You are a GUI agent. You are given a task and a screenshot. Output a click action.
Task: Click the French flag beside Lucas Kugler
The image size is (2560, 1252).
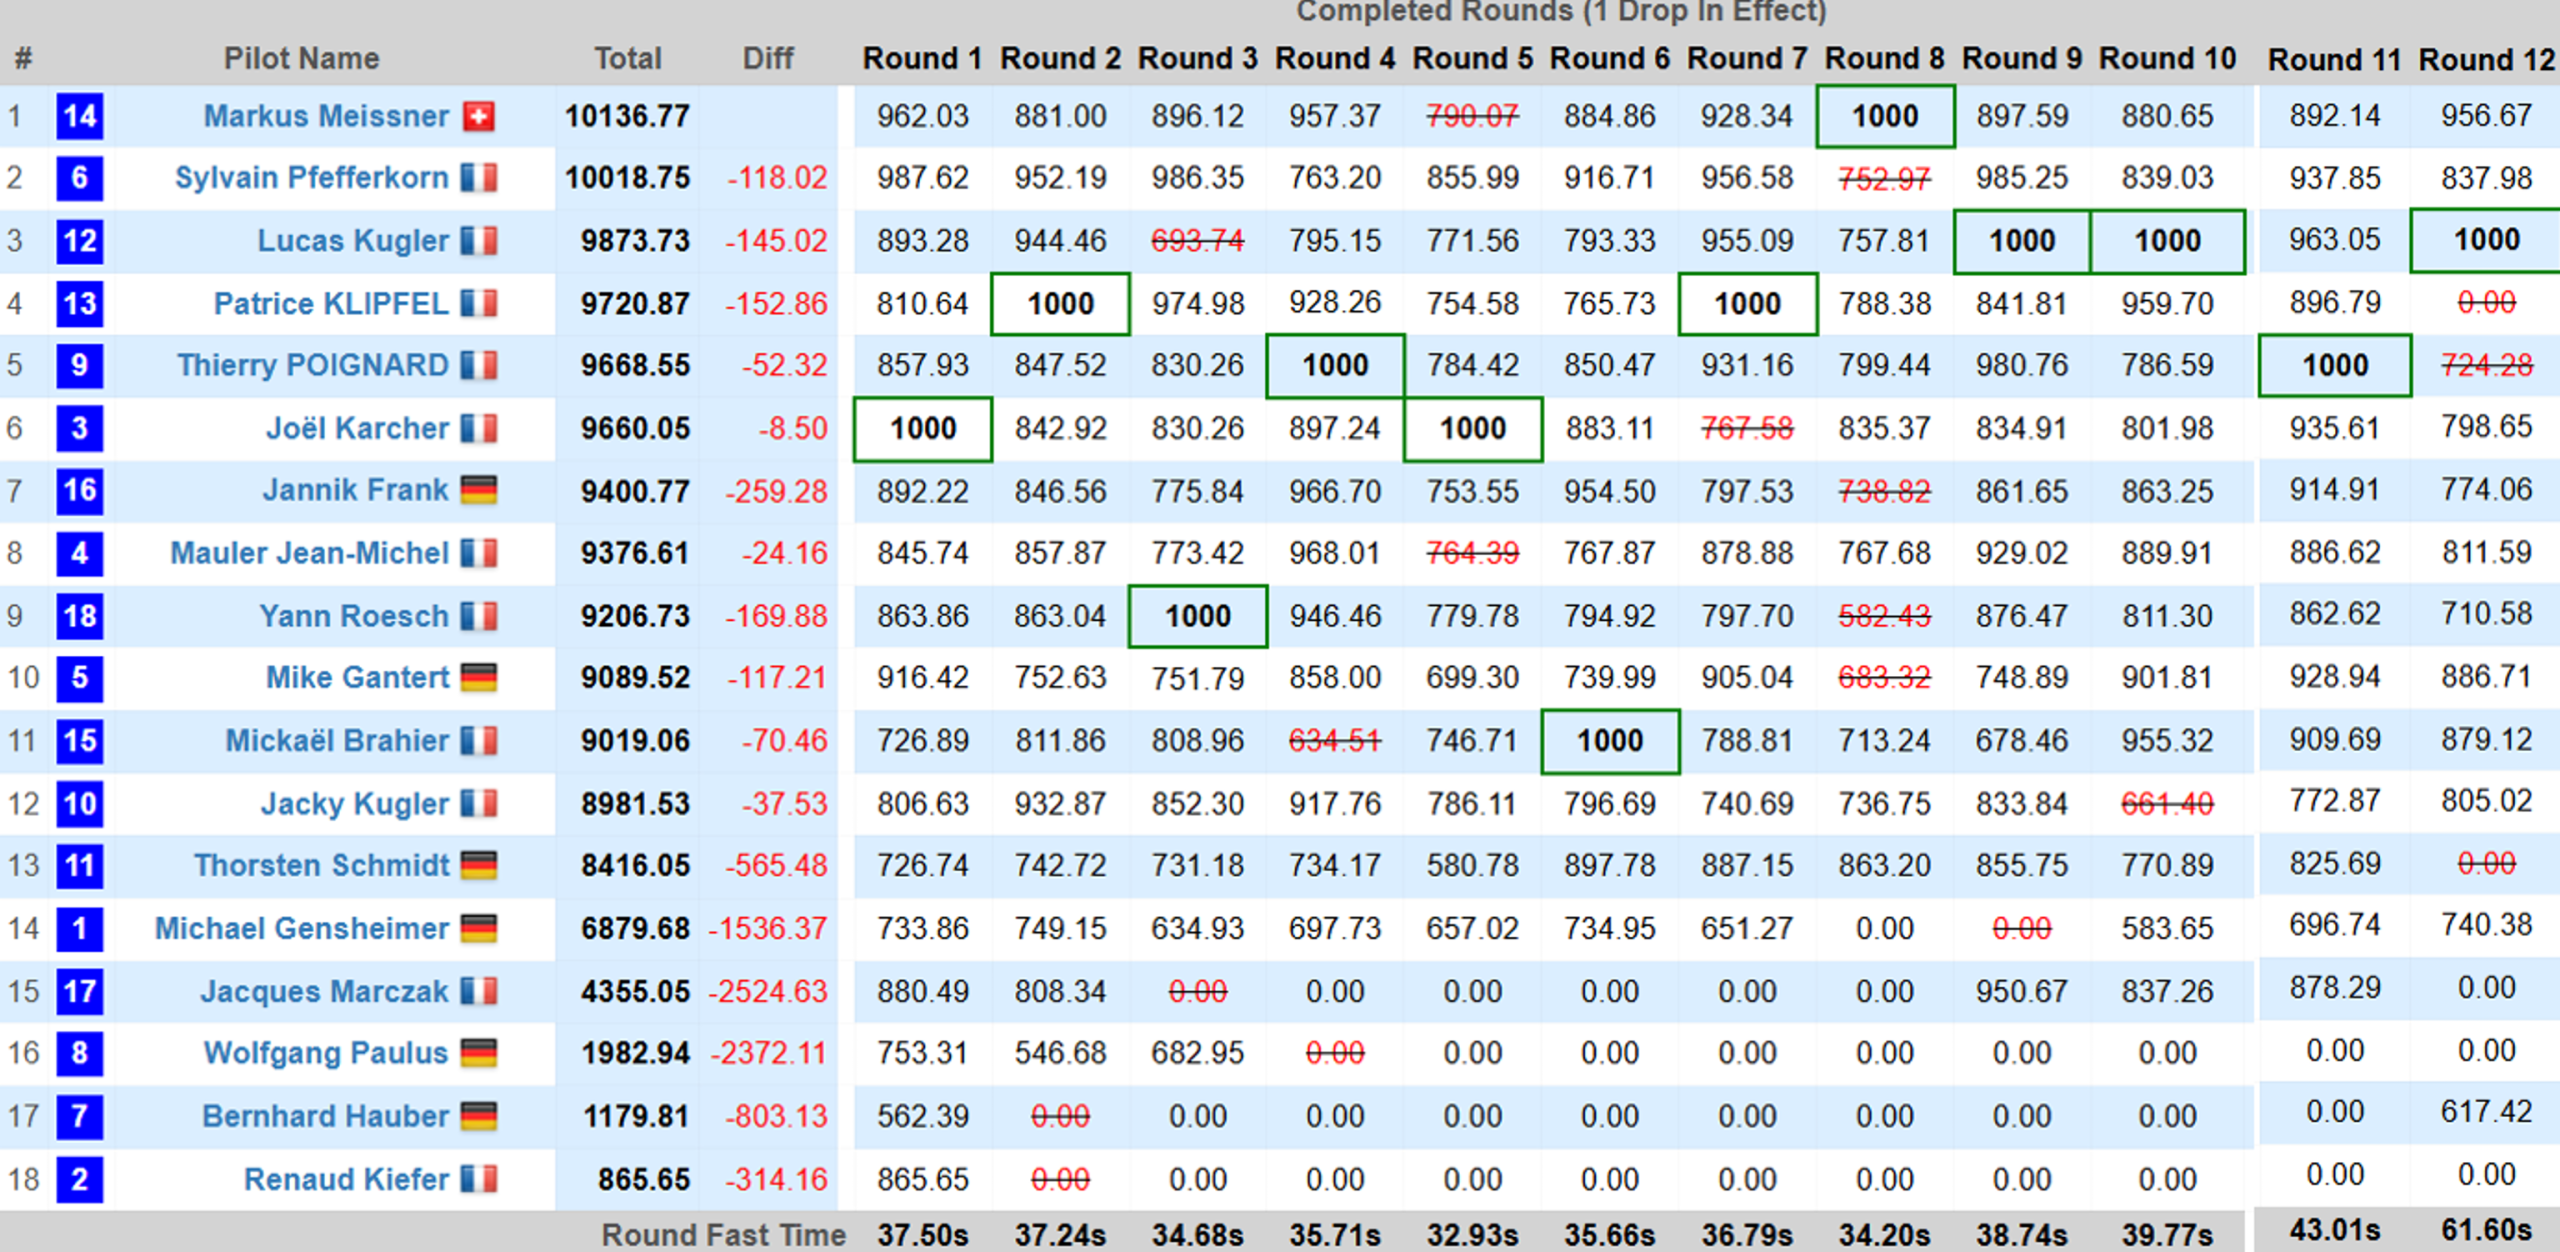(479, 241)
